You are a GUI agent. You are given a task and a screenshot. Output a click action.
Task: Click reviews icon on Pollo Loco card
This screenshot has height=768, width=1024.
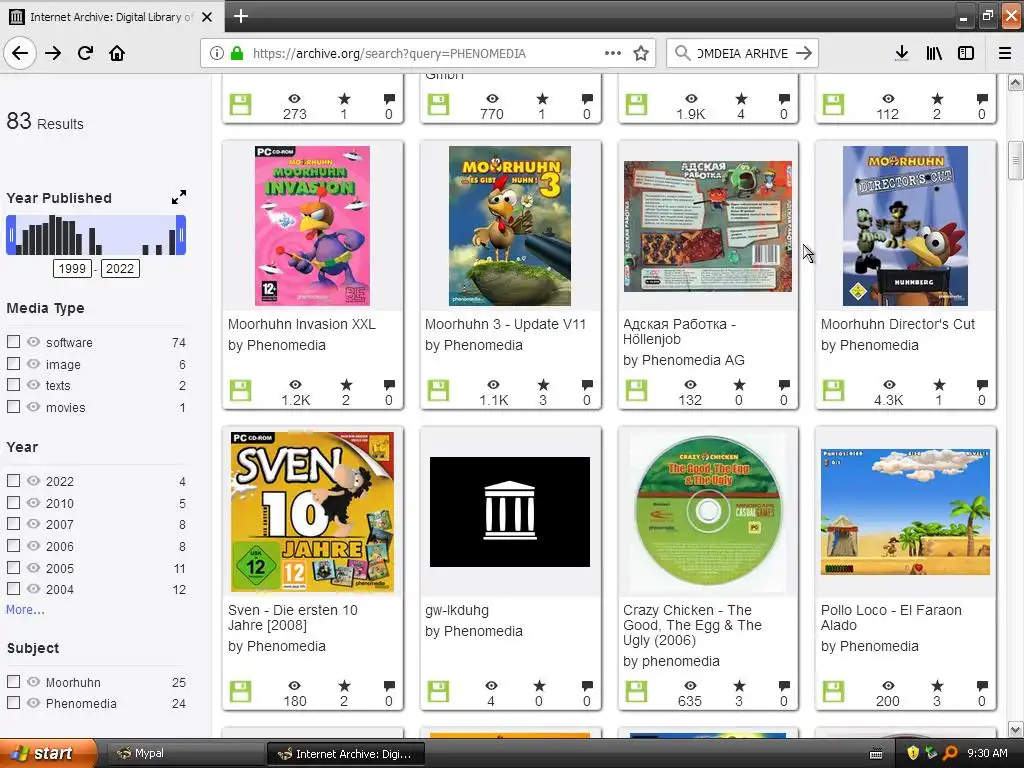click(982, 686)
